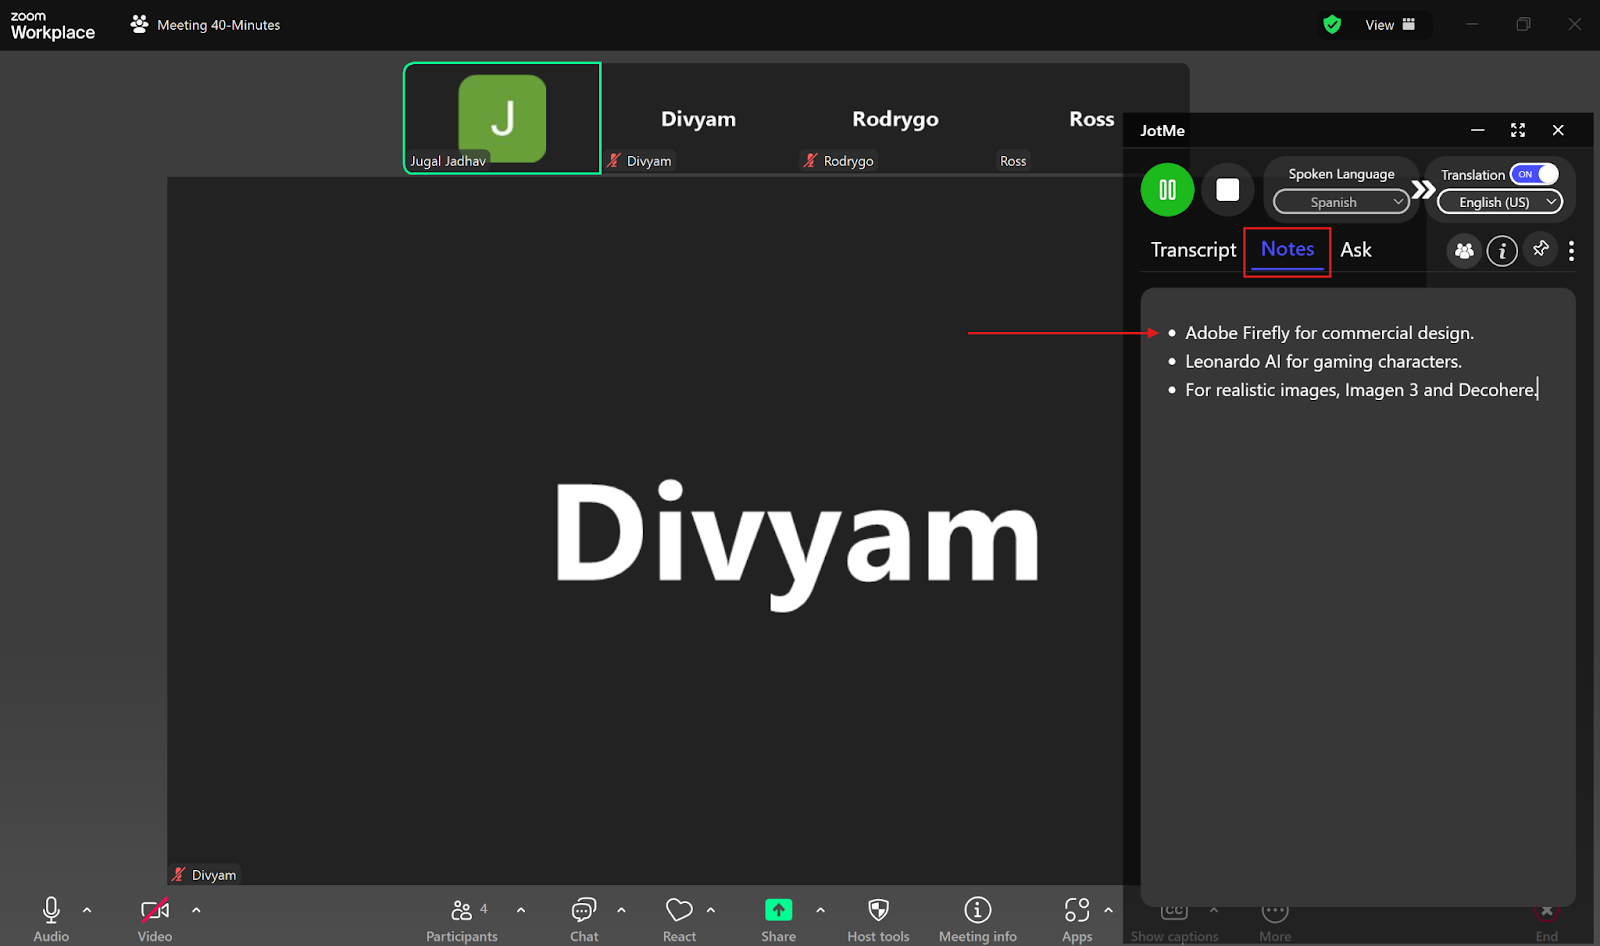
Task: Expand the participants options caret
Action: point(521,910)
